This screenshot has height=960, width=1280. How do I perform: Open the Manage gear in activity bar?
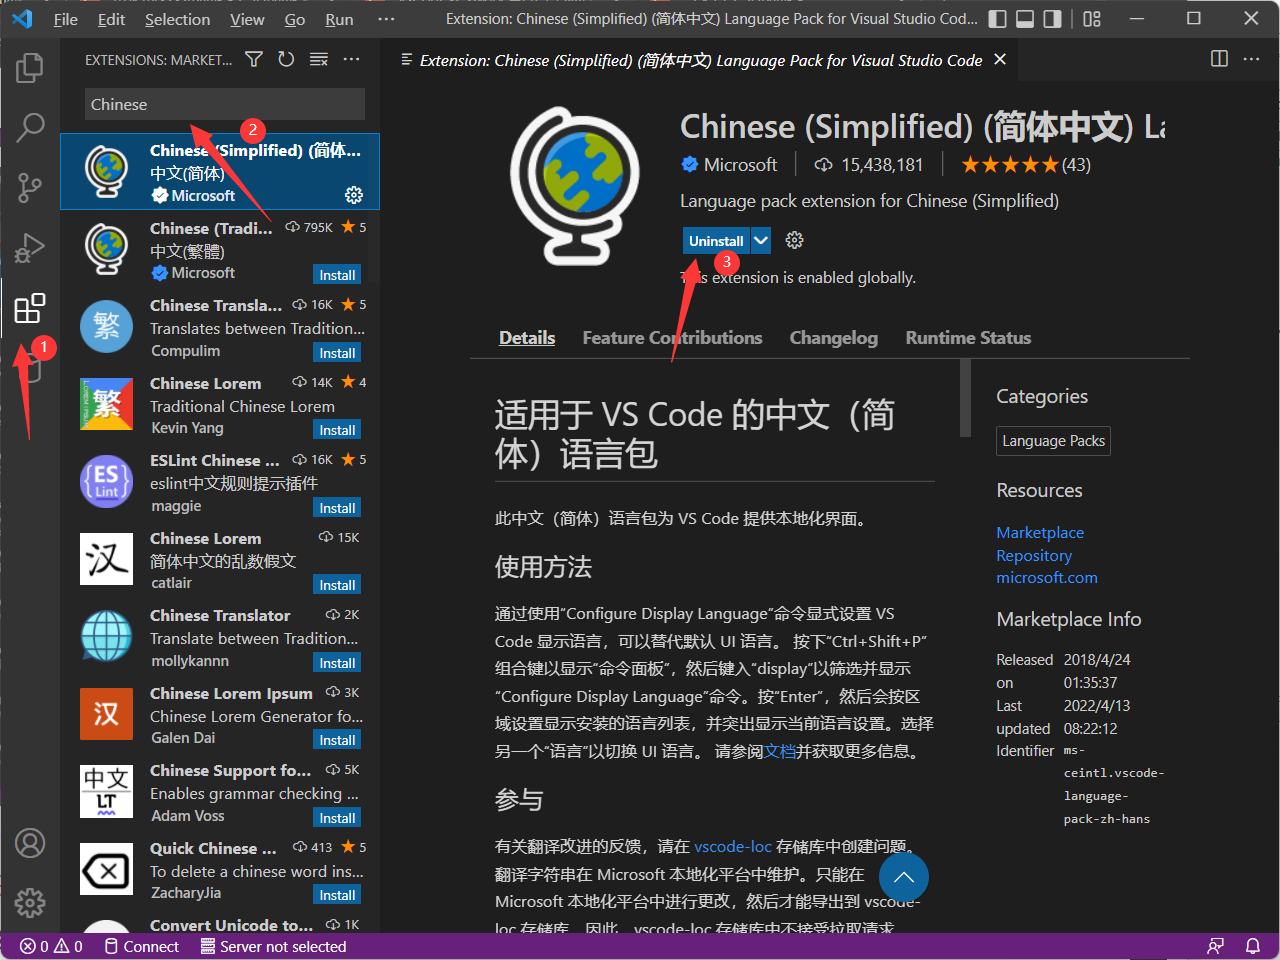[30, 903]
